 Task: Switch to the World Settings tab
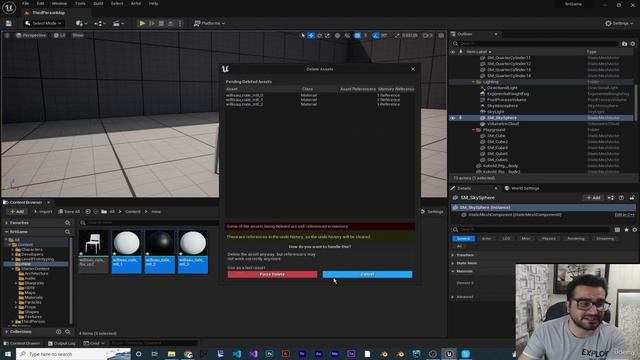tap(522, 188)
